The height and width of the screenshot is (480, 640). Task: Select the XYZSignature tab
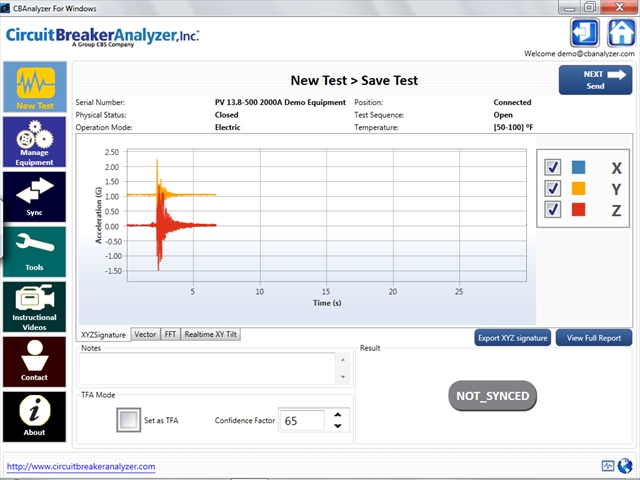103,335
